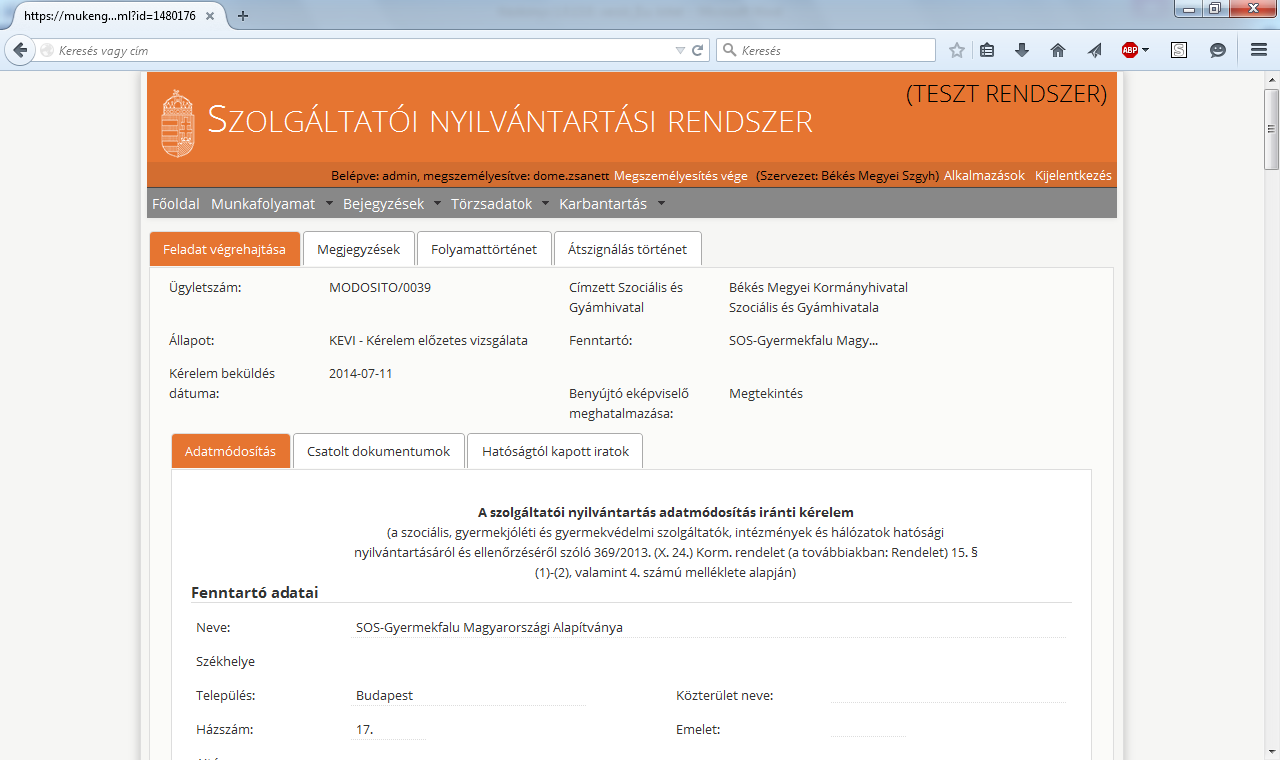Expand the Karbantartás dropdown arrow
Viewport: 1280px width, 760px height.
tap(661, 204)
